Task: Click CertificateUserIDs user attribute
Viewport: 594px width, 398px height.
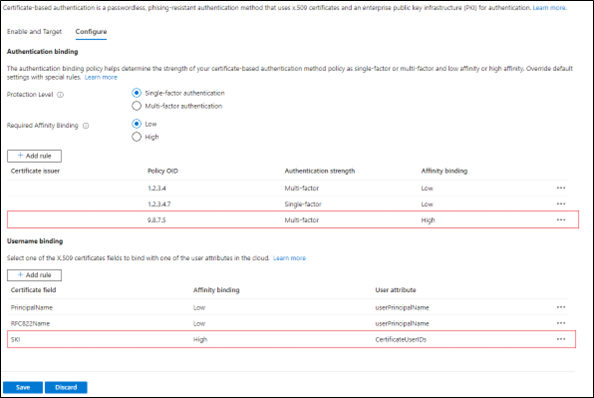Action: [401, 339]
